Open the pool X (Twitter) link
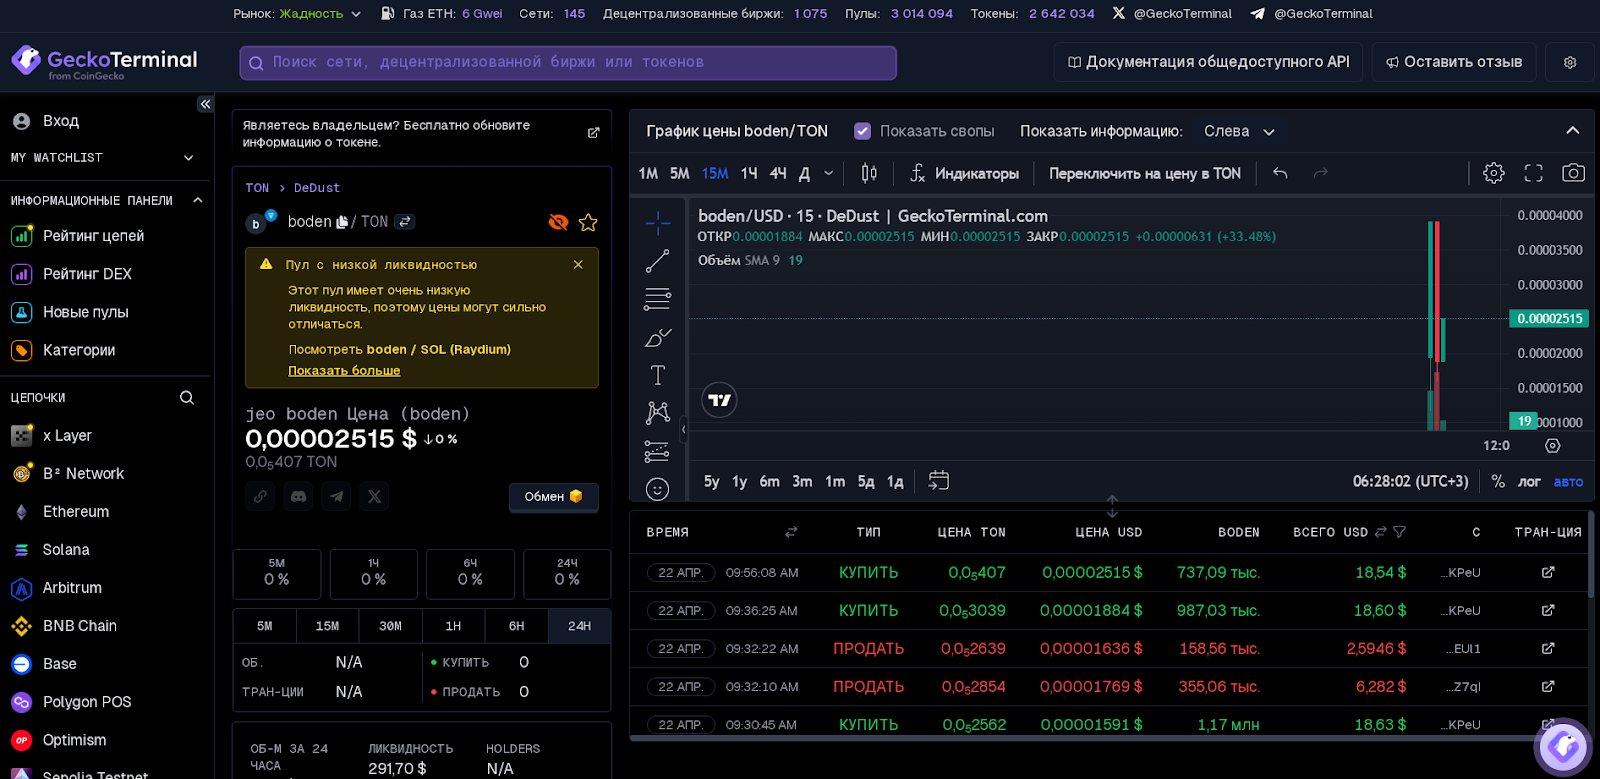1600x779 pixels. click(x=374, y=496)
